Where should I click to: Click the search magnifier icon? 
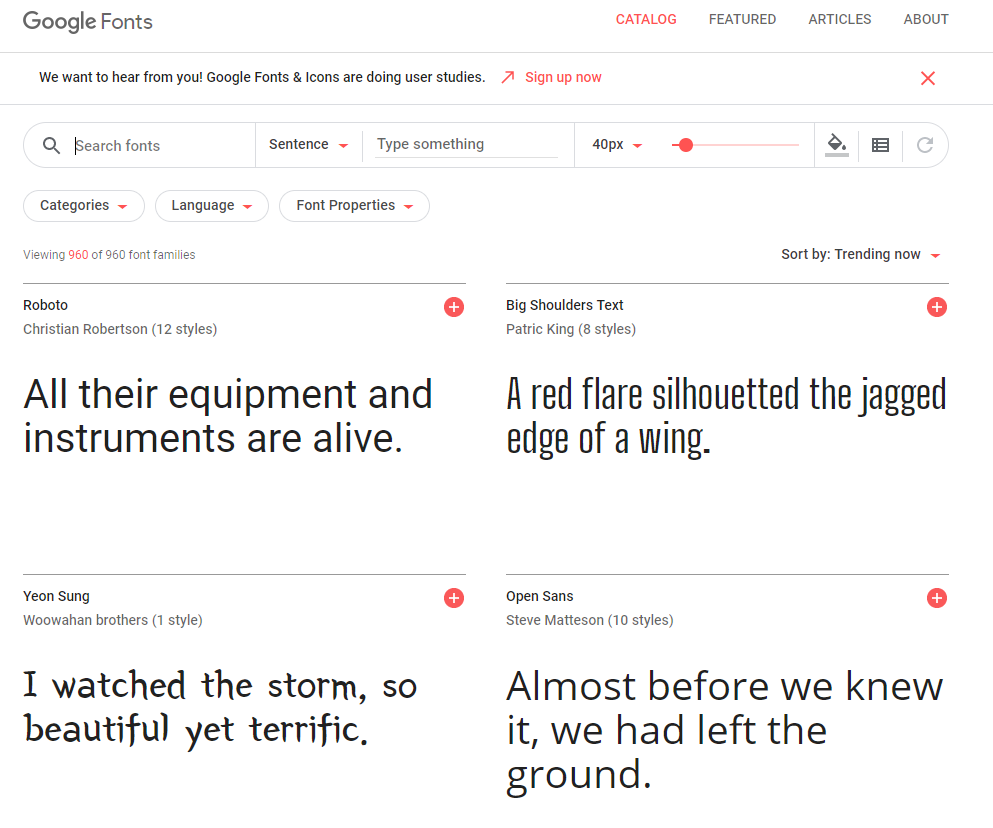(x=51, y=146)
